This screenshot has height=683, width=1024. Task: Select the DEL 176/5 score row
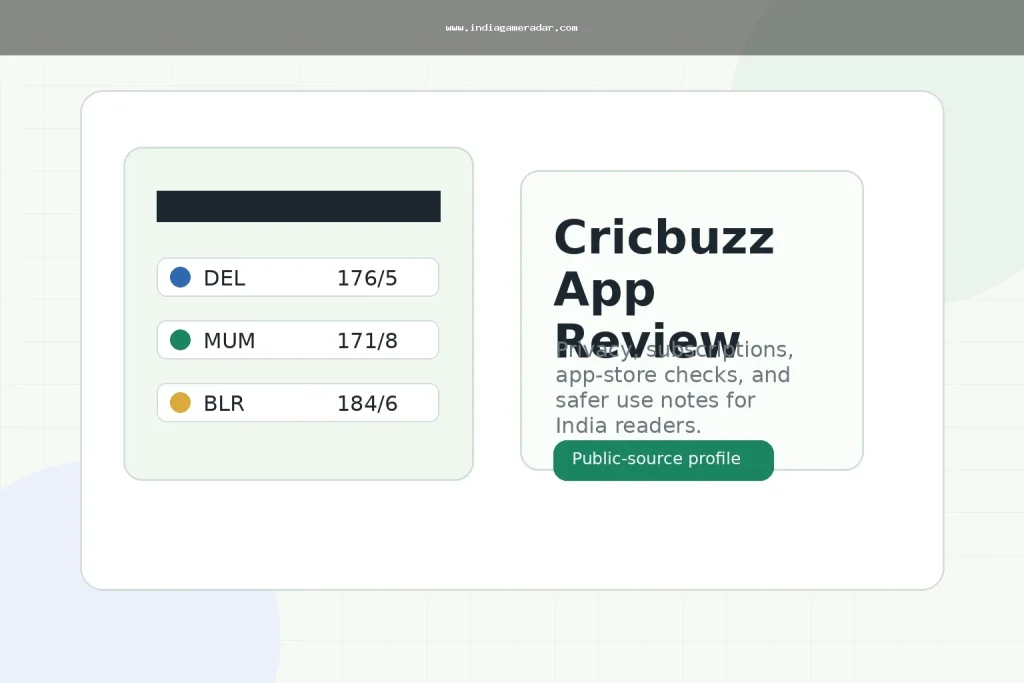pos(298,278)
